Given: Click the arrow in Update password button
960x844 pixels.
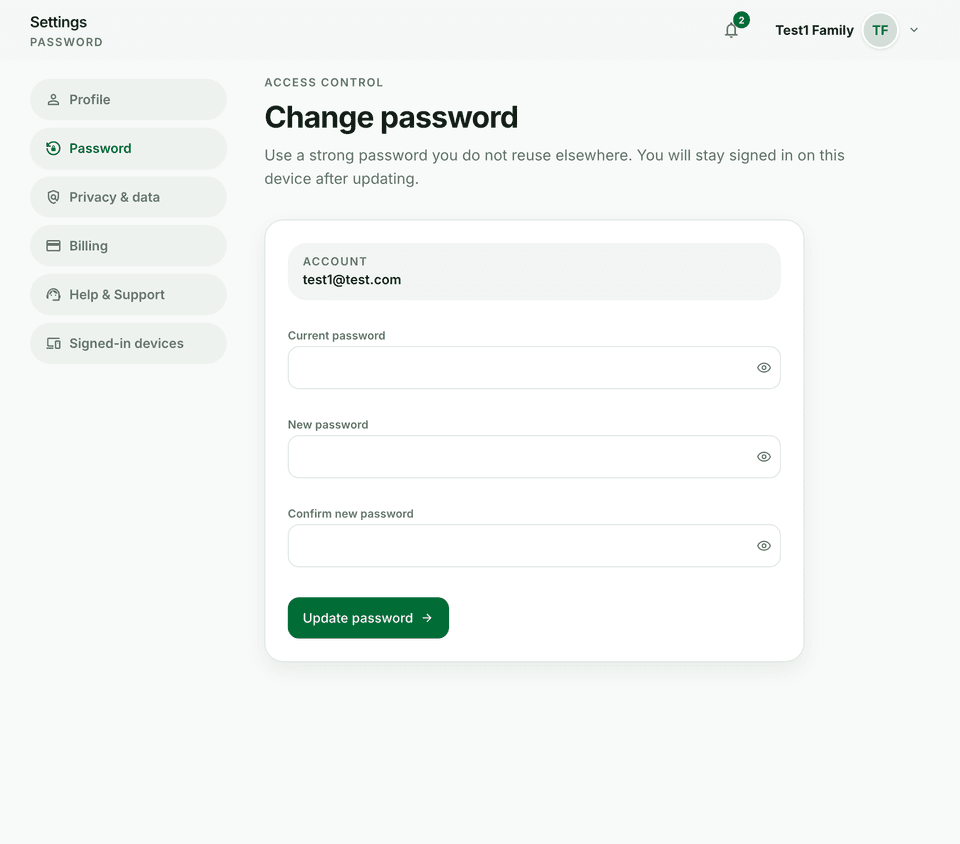Looking at the screenshot, I should click(x=427, y=618).
